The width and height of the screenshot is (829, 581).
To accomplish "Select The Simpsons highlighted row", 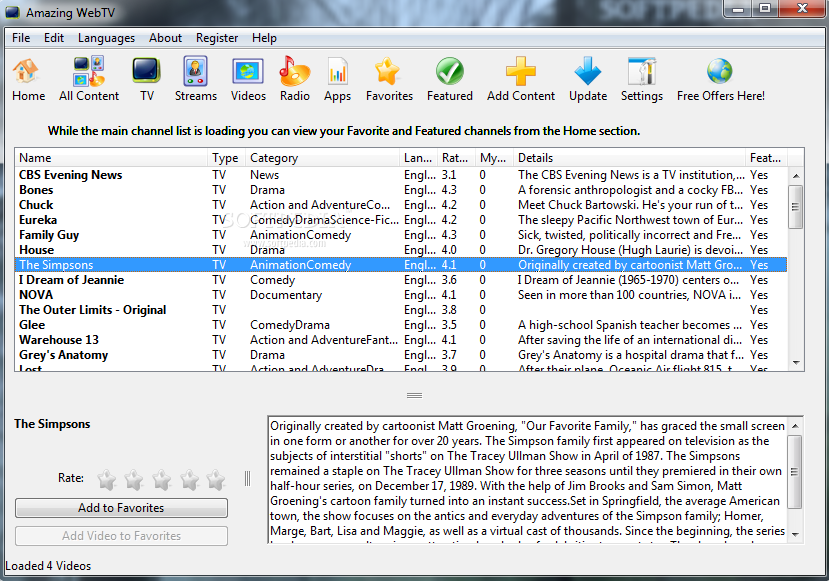I will (401, 265).
